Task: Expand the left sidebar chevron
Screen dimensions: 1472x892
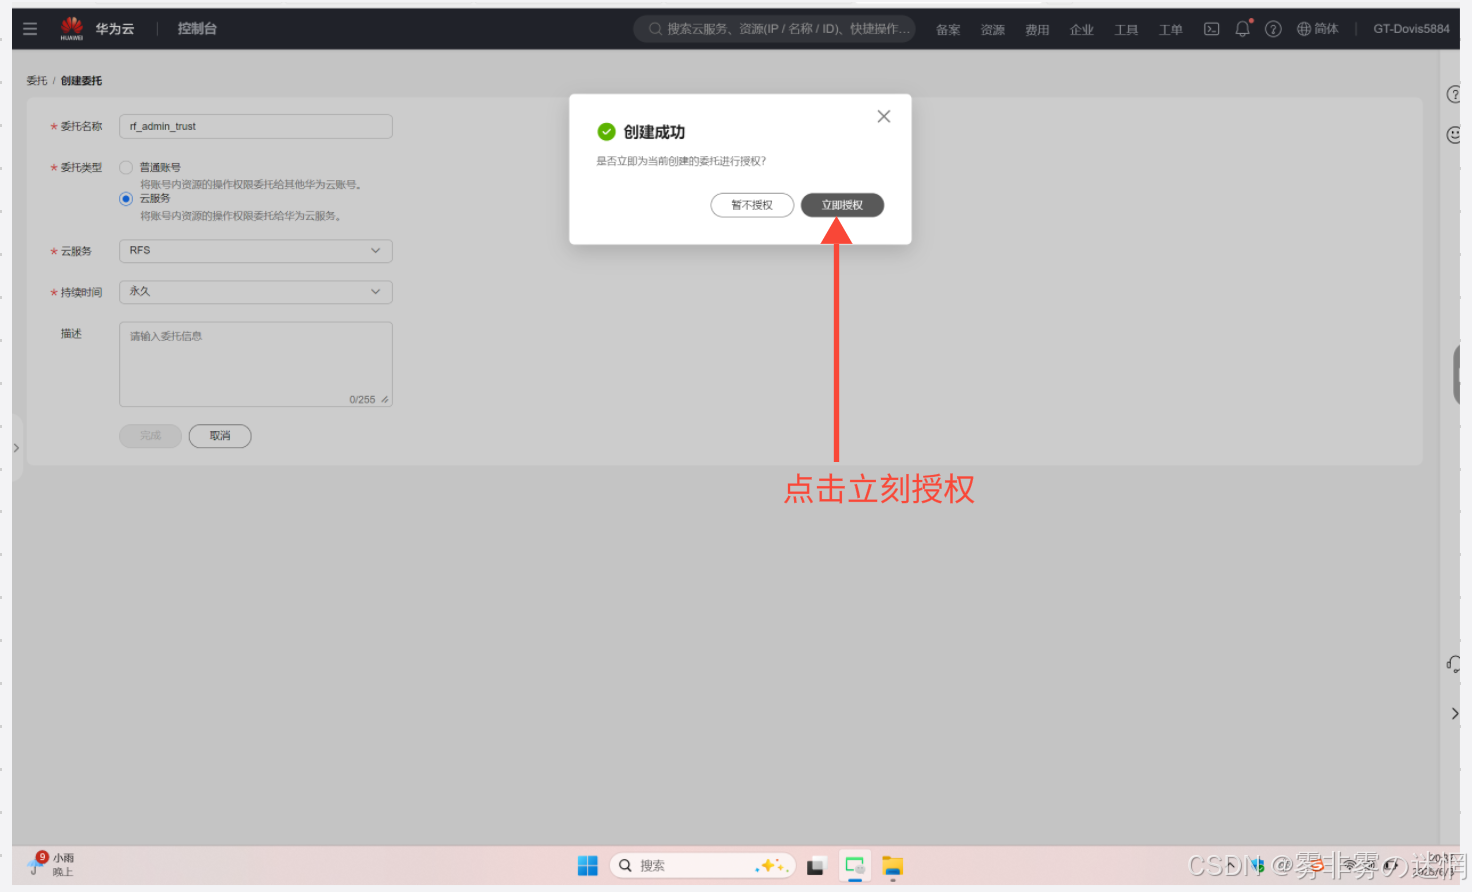Action: pos(16,448)
